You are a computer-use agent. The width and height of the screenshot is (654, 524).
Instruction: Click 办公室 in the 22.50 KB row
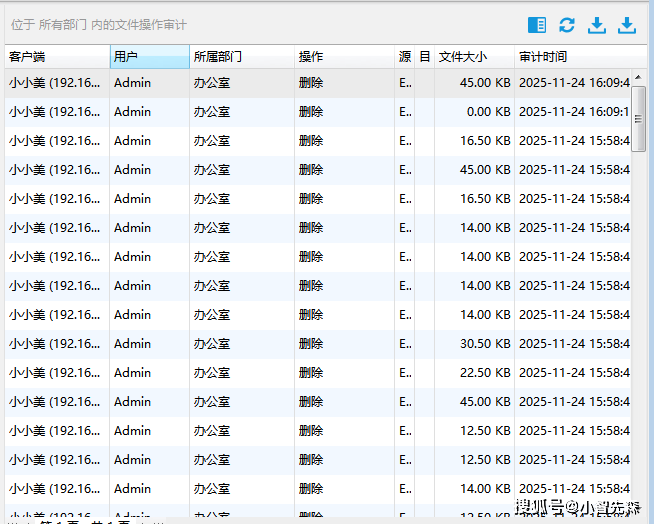pyautogui.click(x=211, y=373)
